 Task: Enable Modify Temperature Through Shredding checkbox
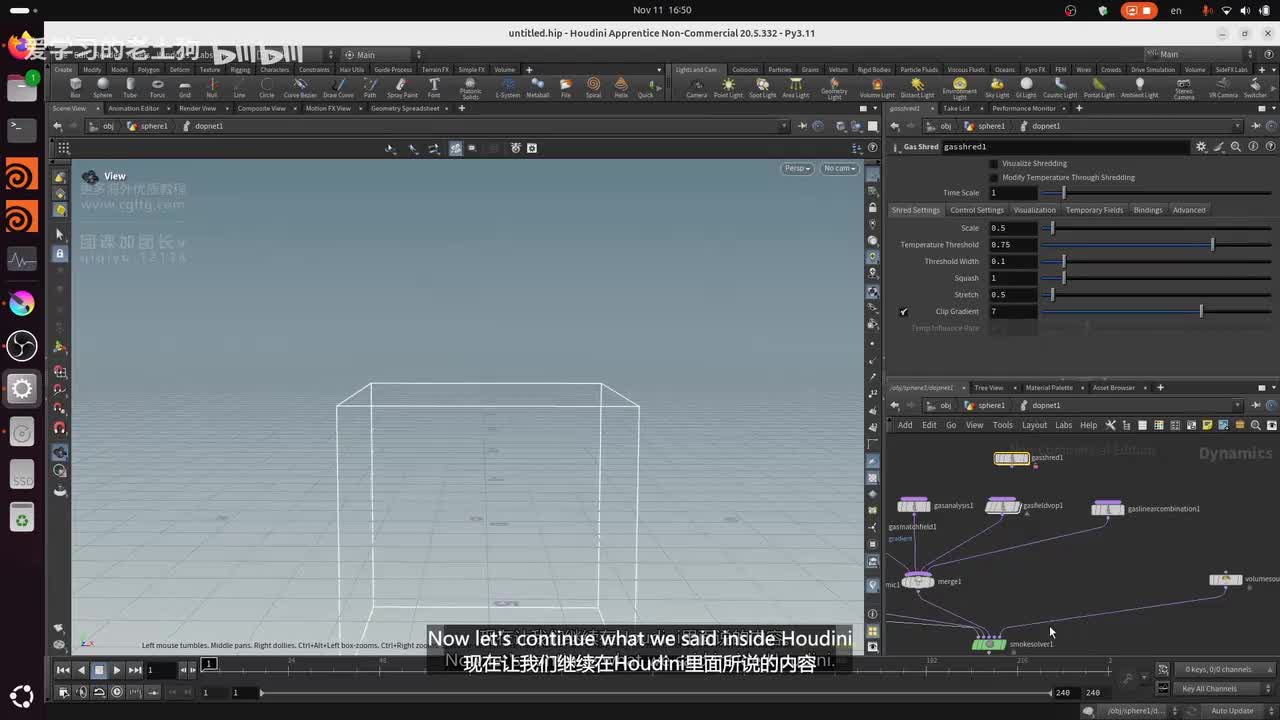993,177
